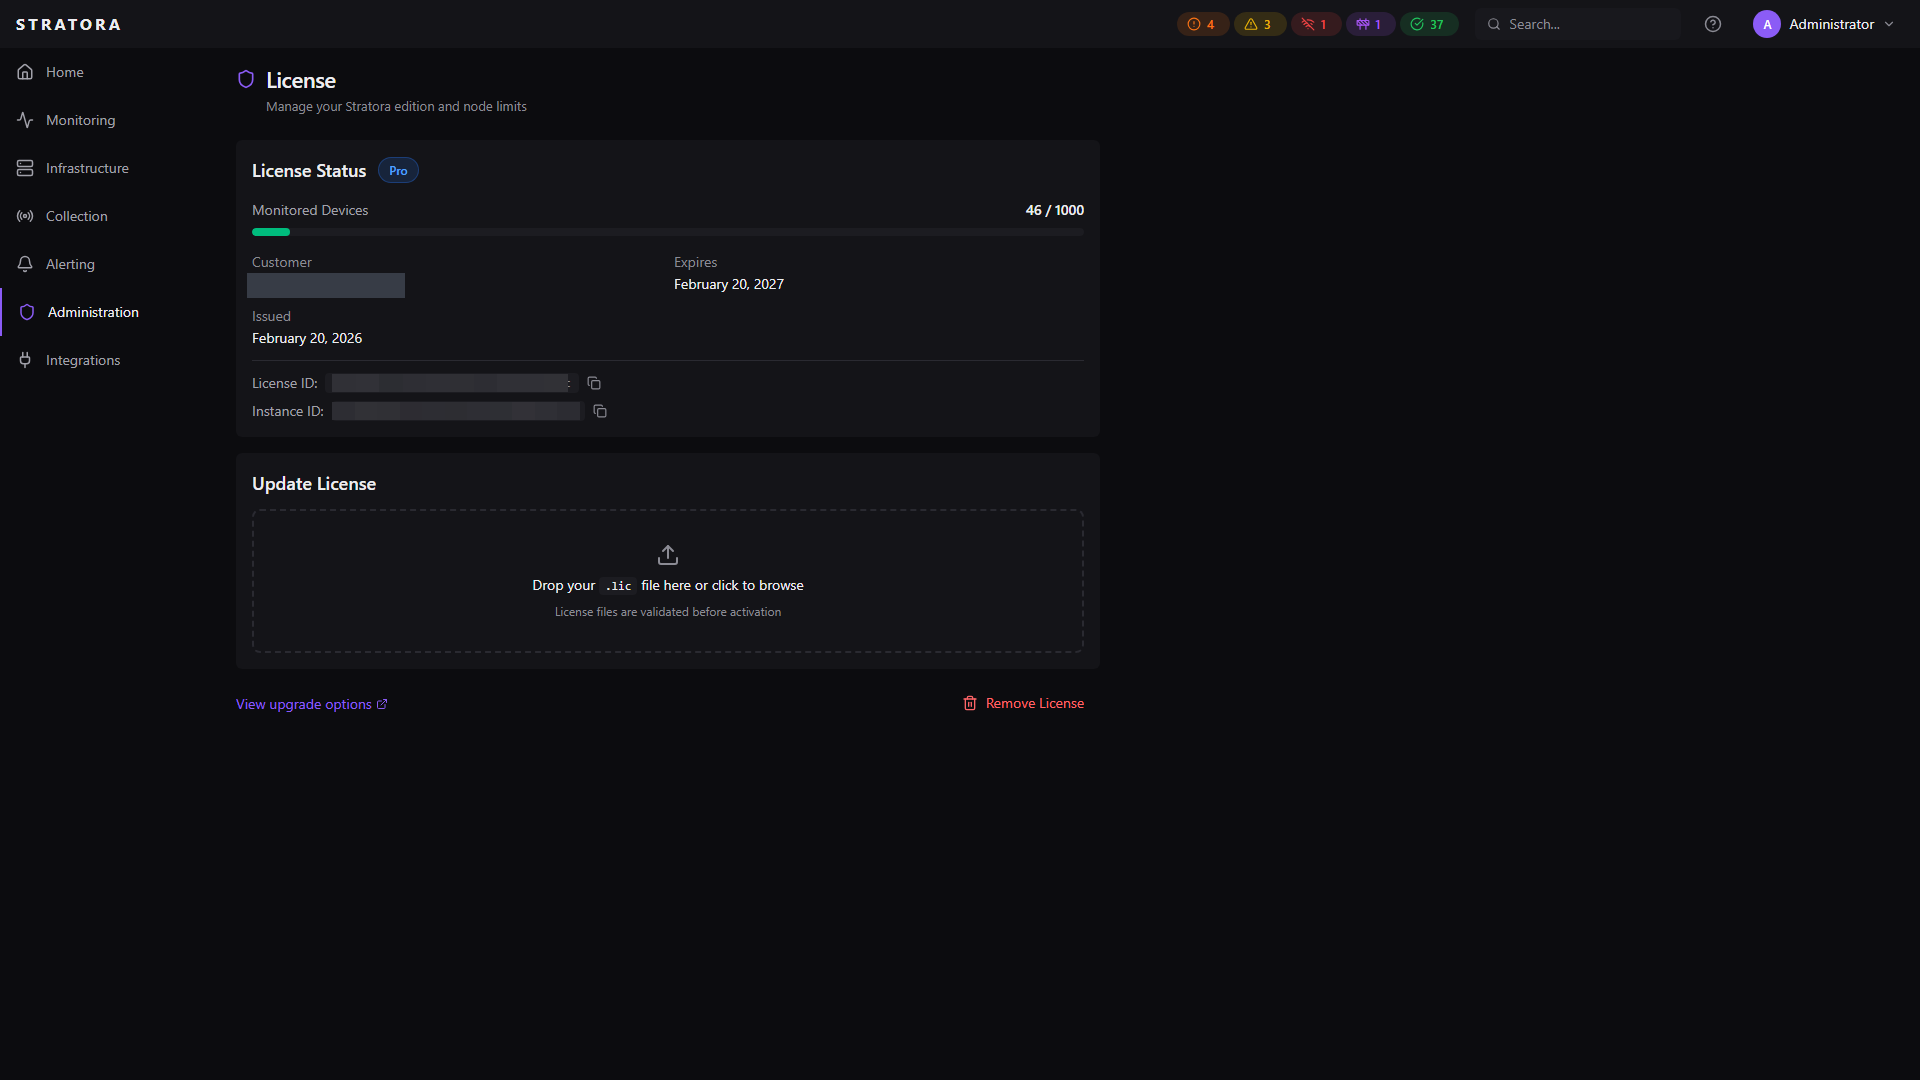Screen dimensions: 1920x1080
Task: Click the 'Manage your Stratora edition' subtitle
Action: pyautogui.click(x=396, y=106)
